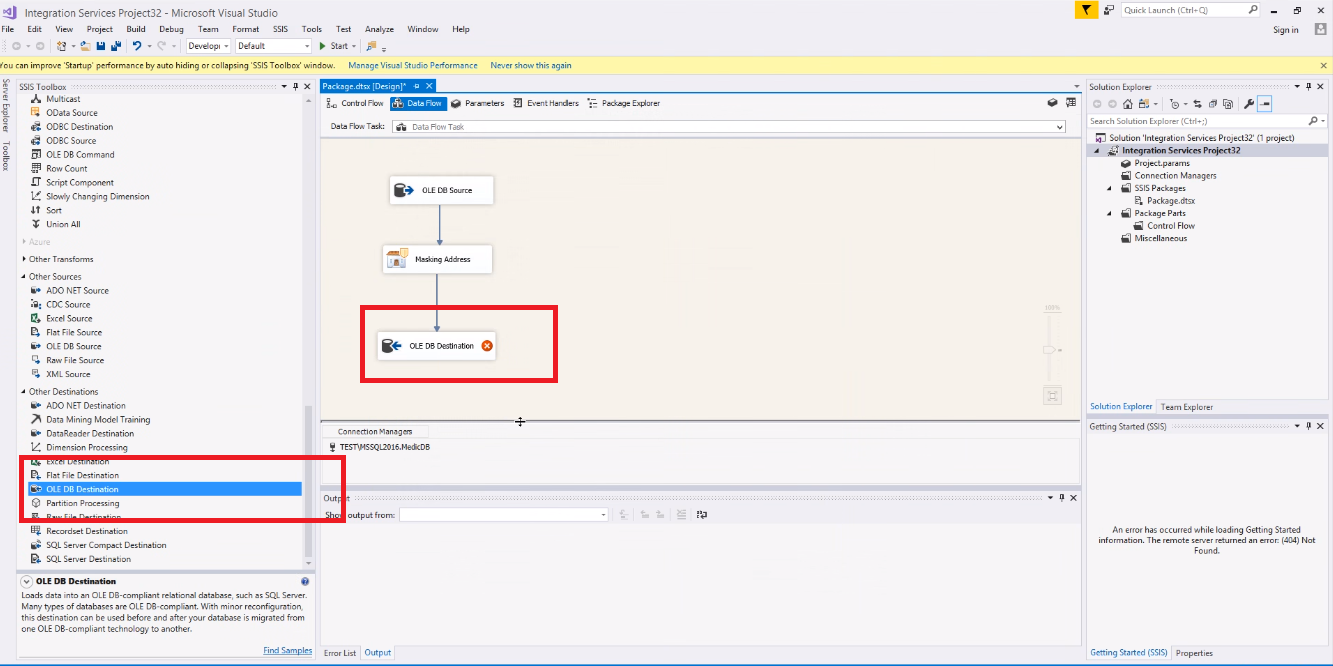The width and height of the screenshot is (1333, 666).
Task: Click the help icon for OLE DB Destination
Action: (305, 581)
